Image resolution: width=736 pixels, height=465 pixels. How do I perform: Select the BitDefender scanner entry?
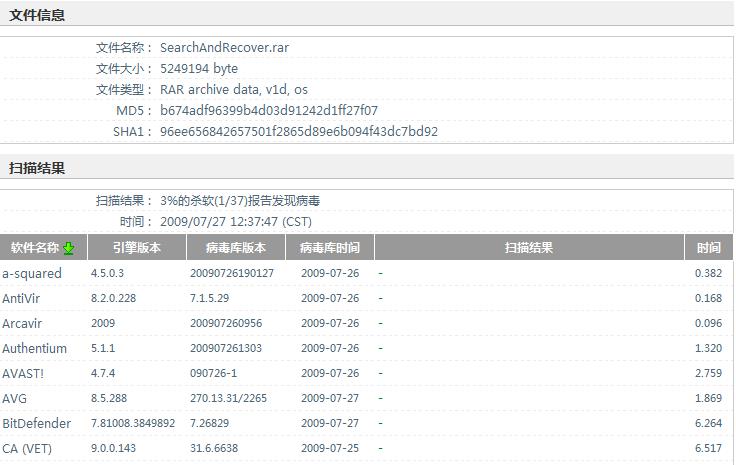(x=36, y=423)
